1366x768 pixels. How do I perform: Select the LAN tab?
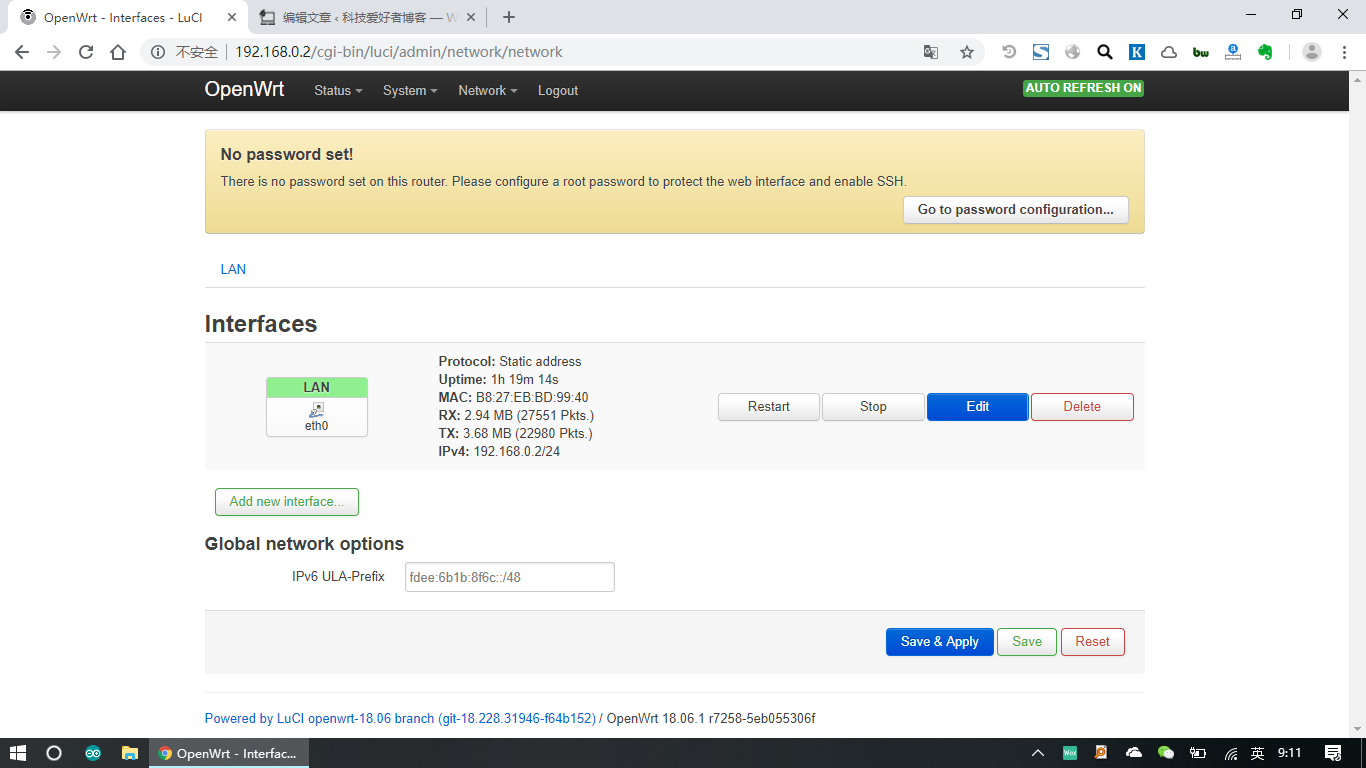(x=233, y=269)
